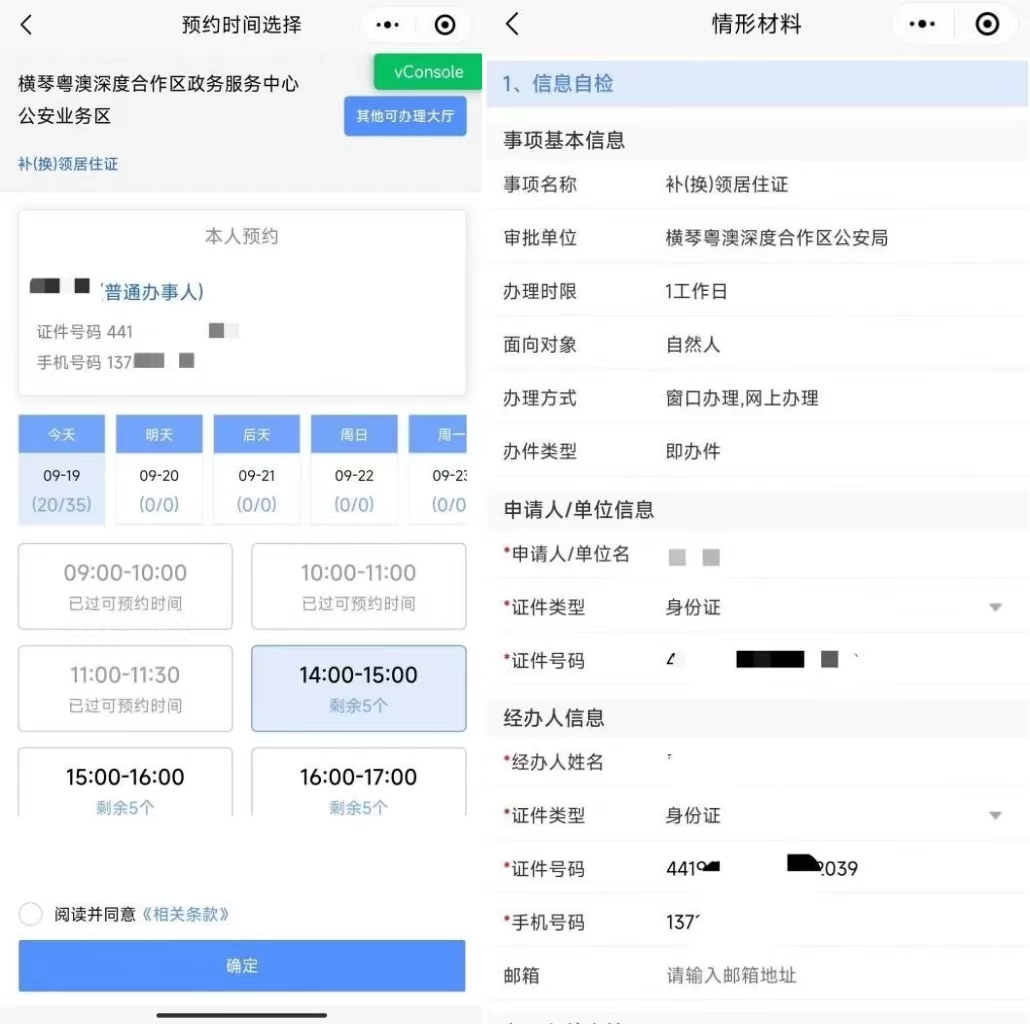Open the left mini-program more options menu
Screen dimensions: 1030x1024
coord(388,25)
